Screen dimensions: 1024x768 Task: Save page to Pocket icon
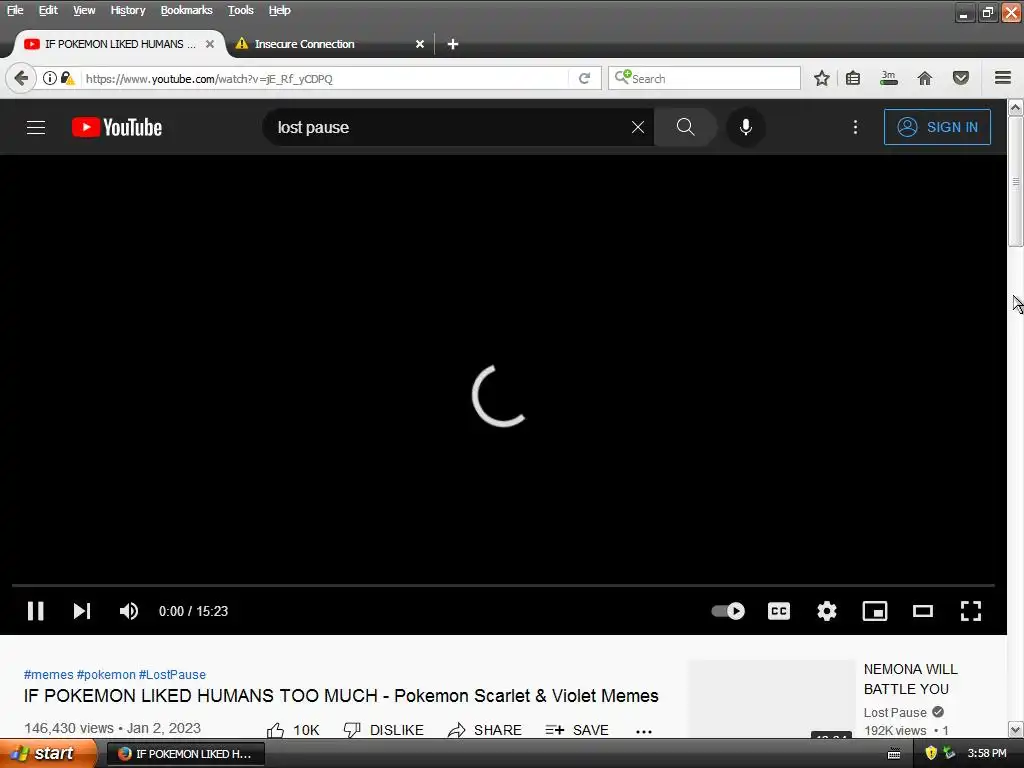pyautogui.click(x=961, y=78)
